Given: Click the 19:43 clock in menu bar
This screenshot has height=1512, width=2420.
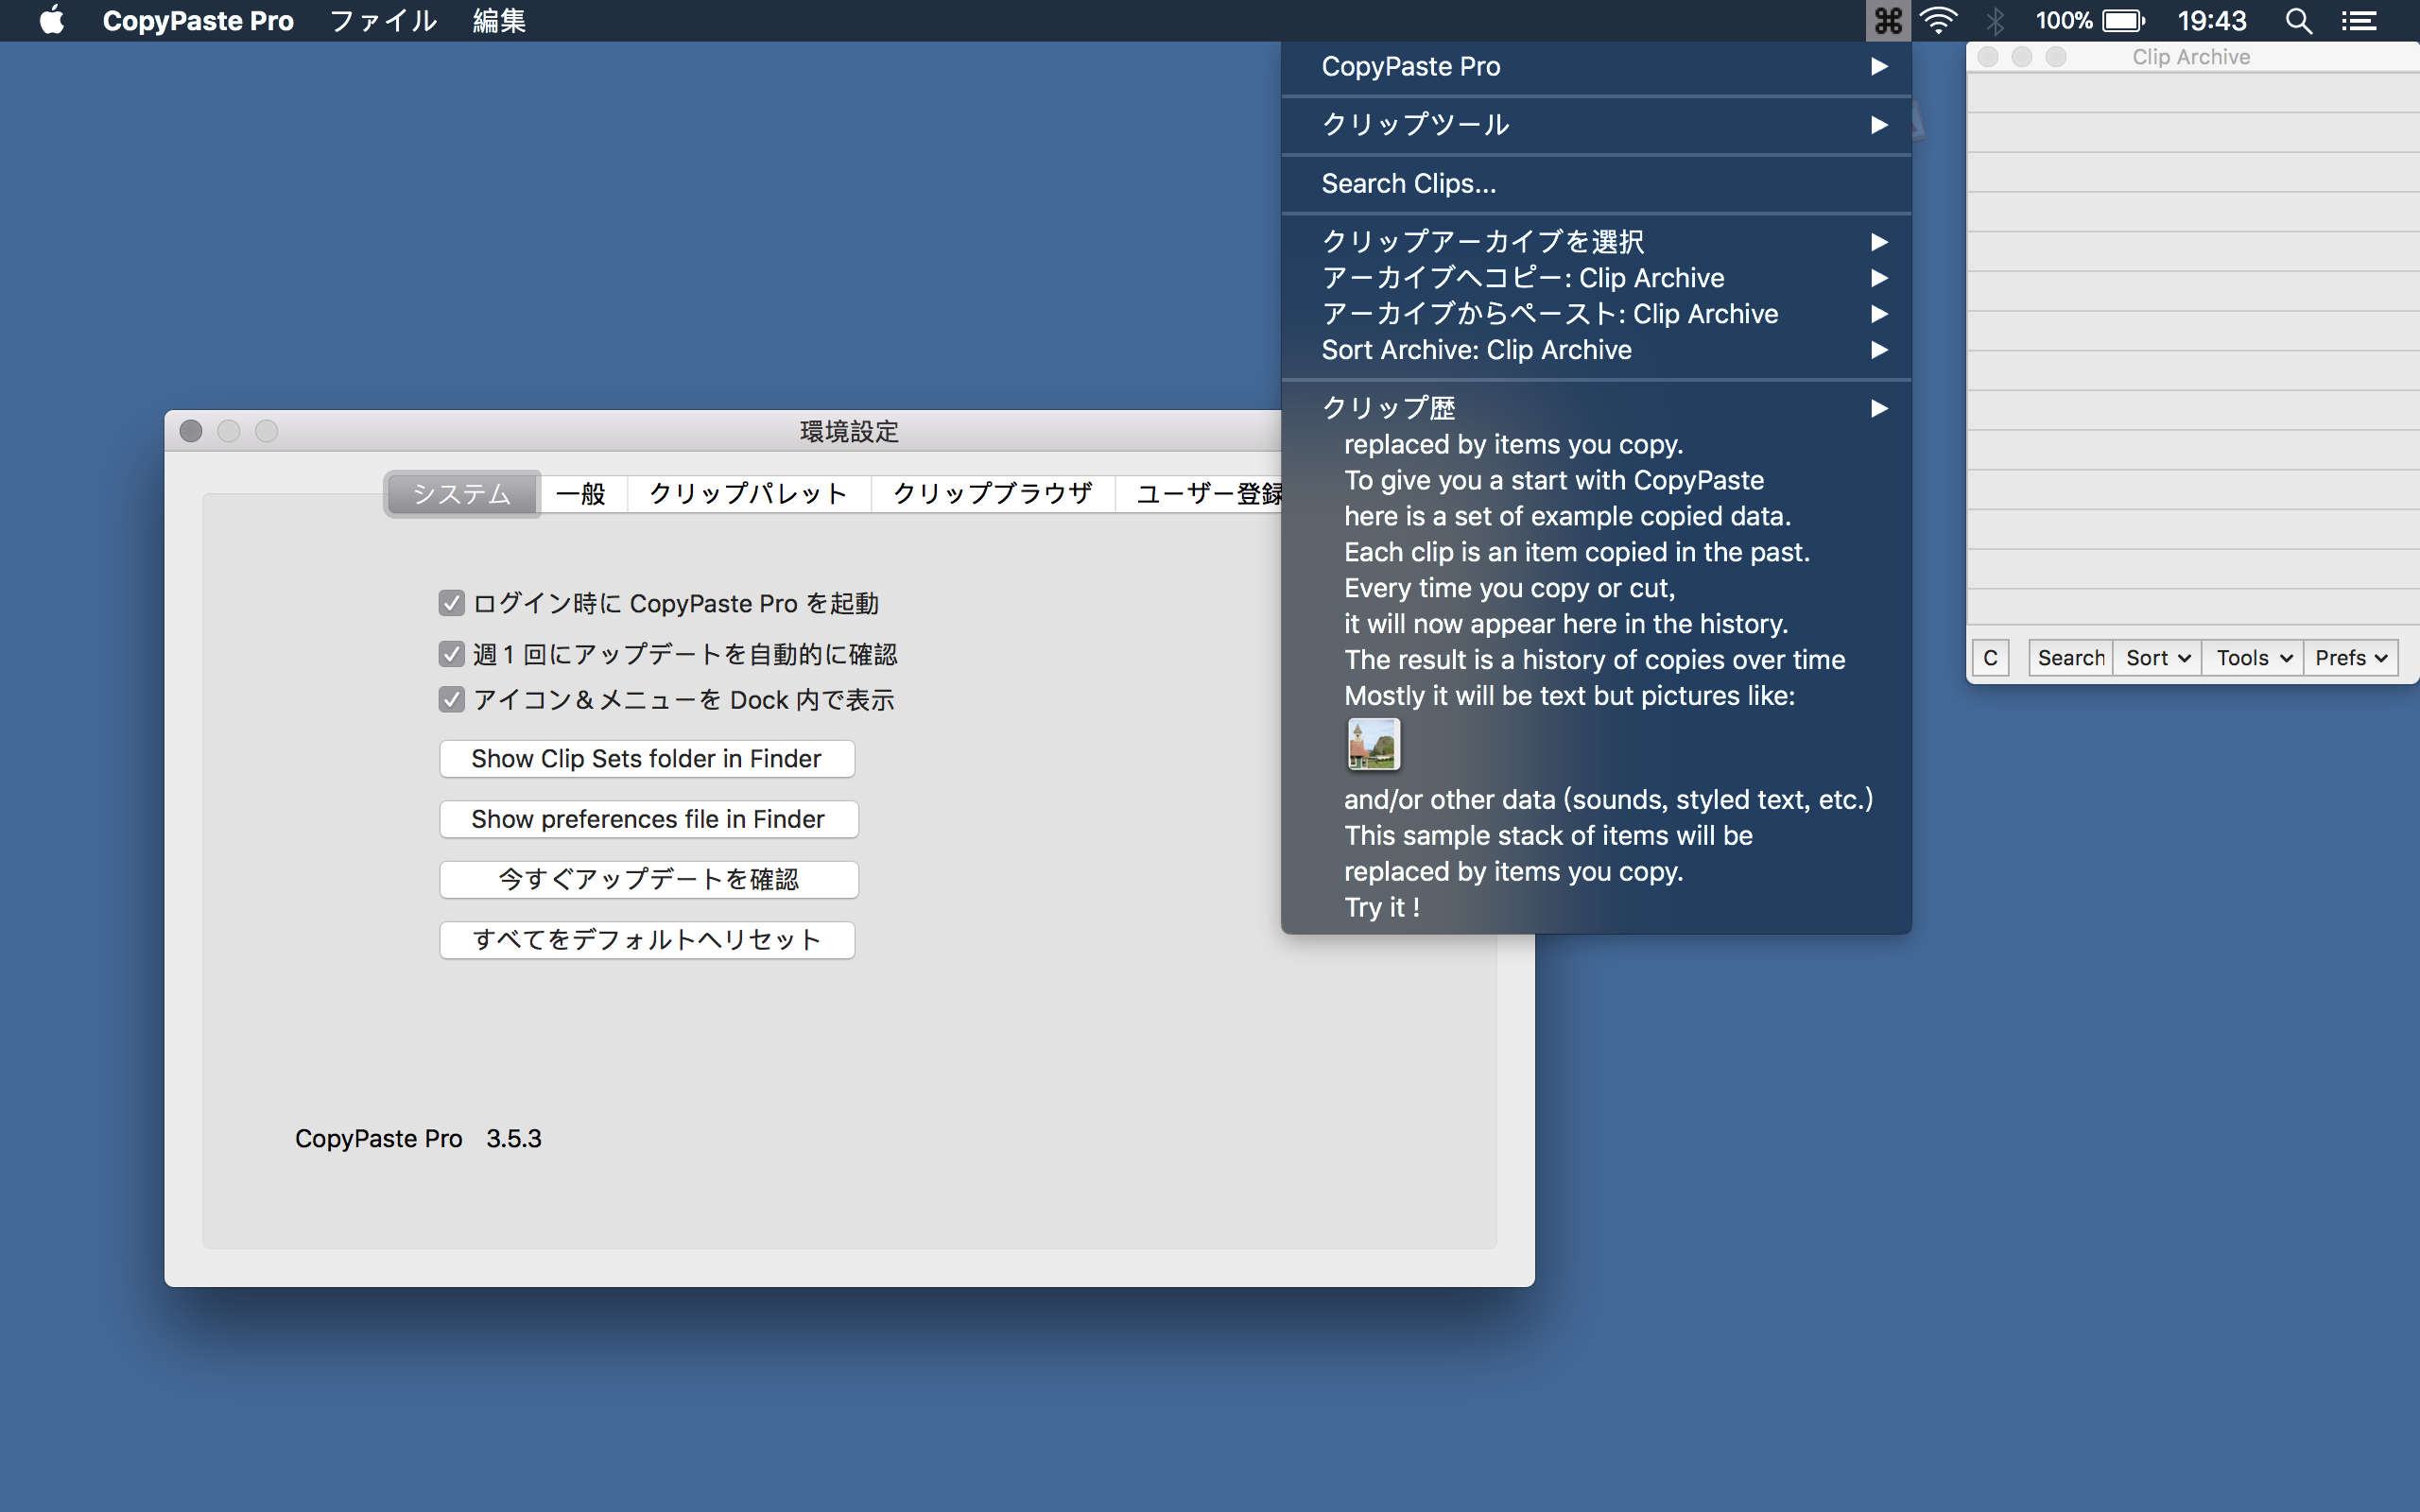Looking at the screenshot, I should 2212,20.
